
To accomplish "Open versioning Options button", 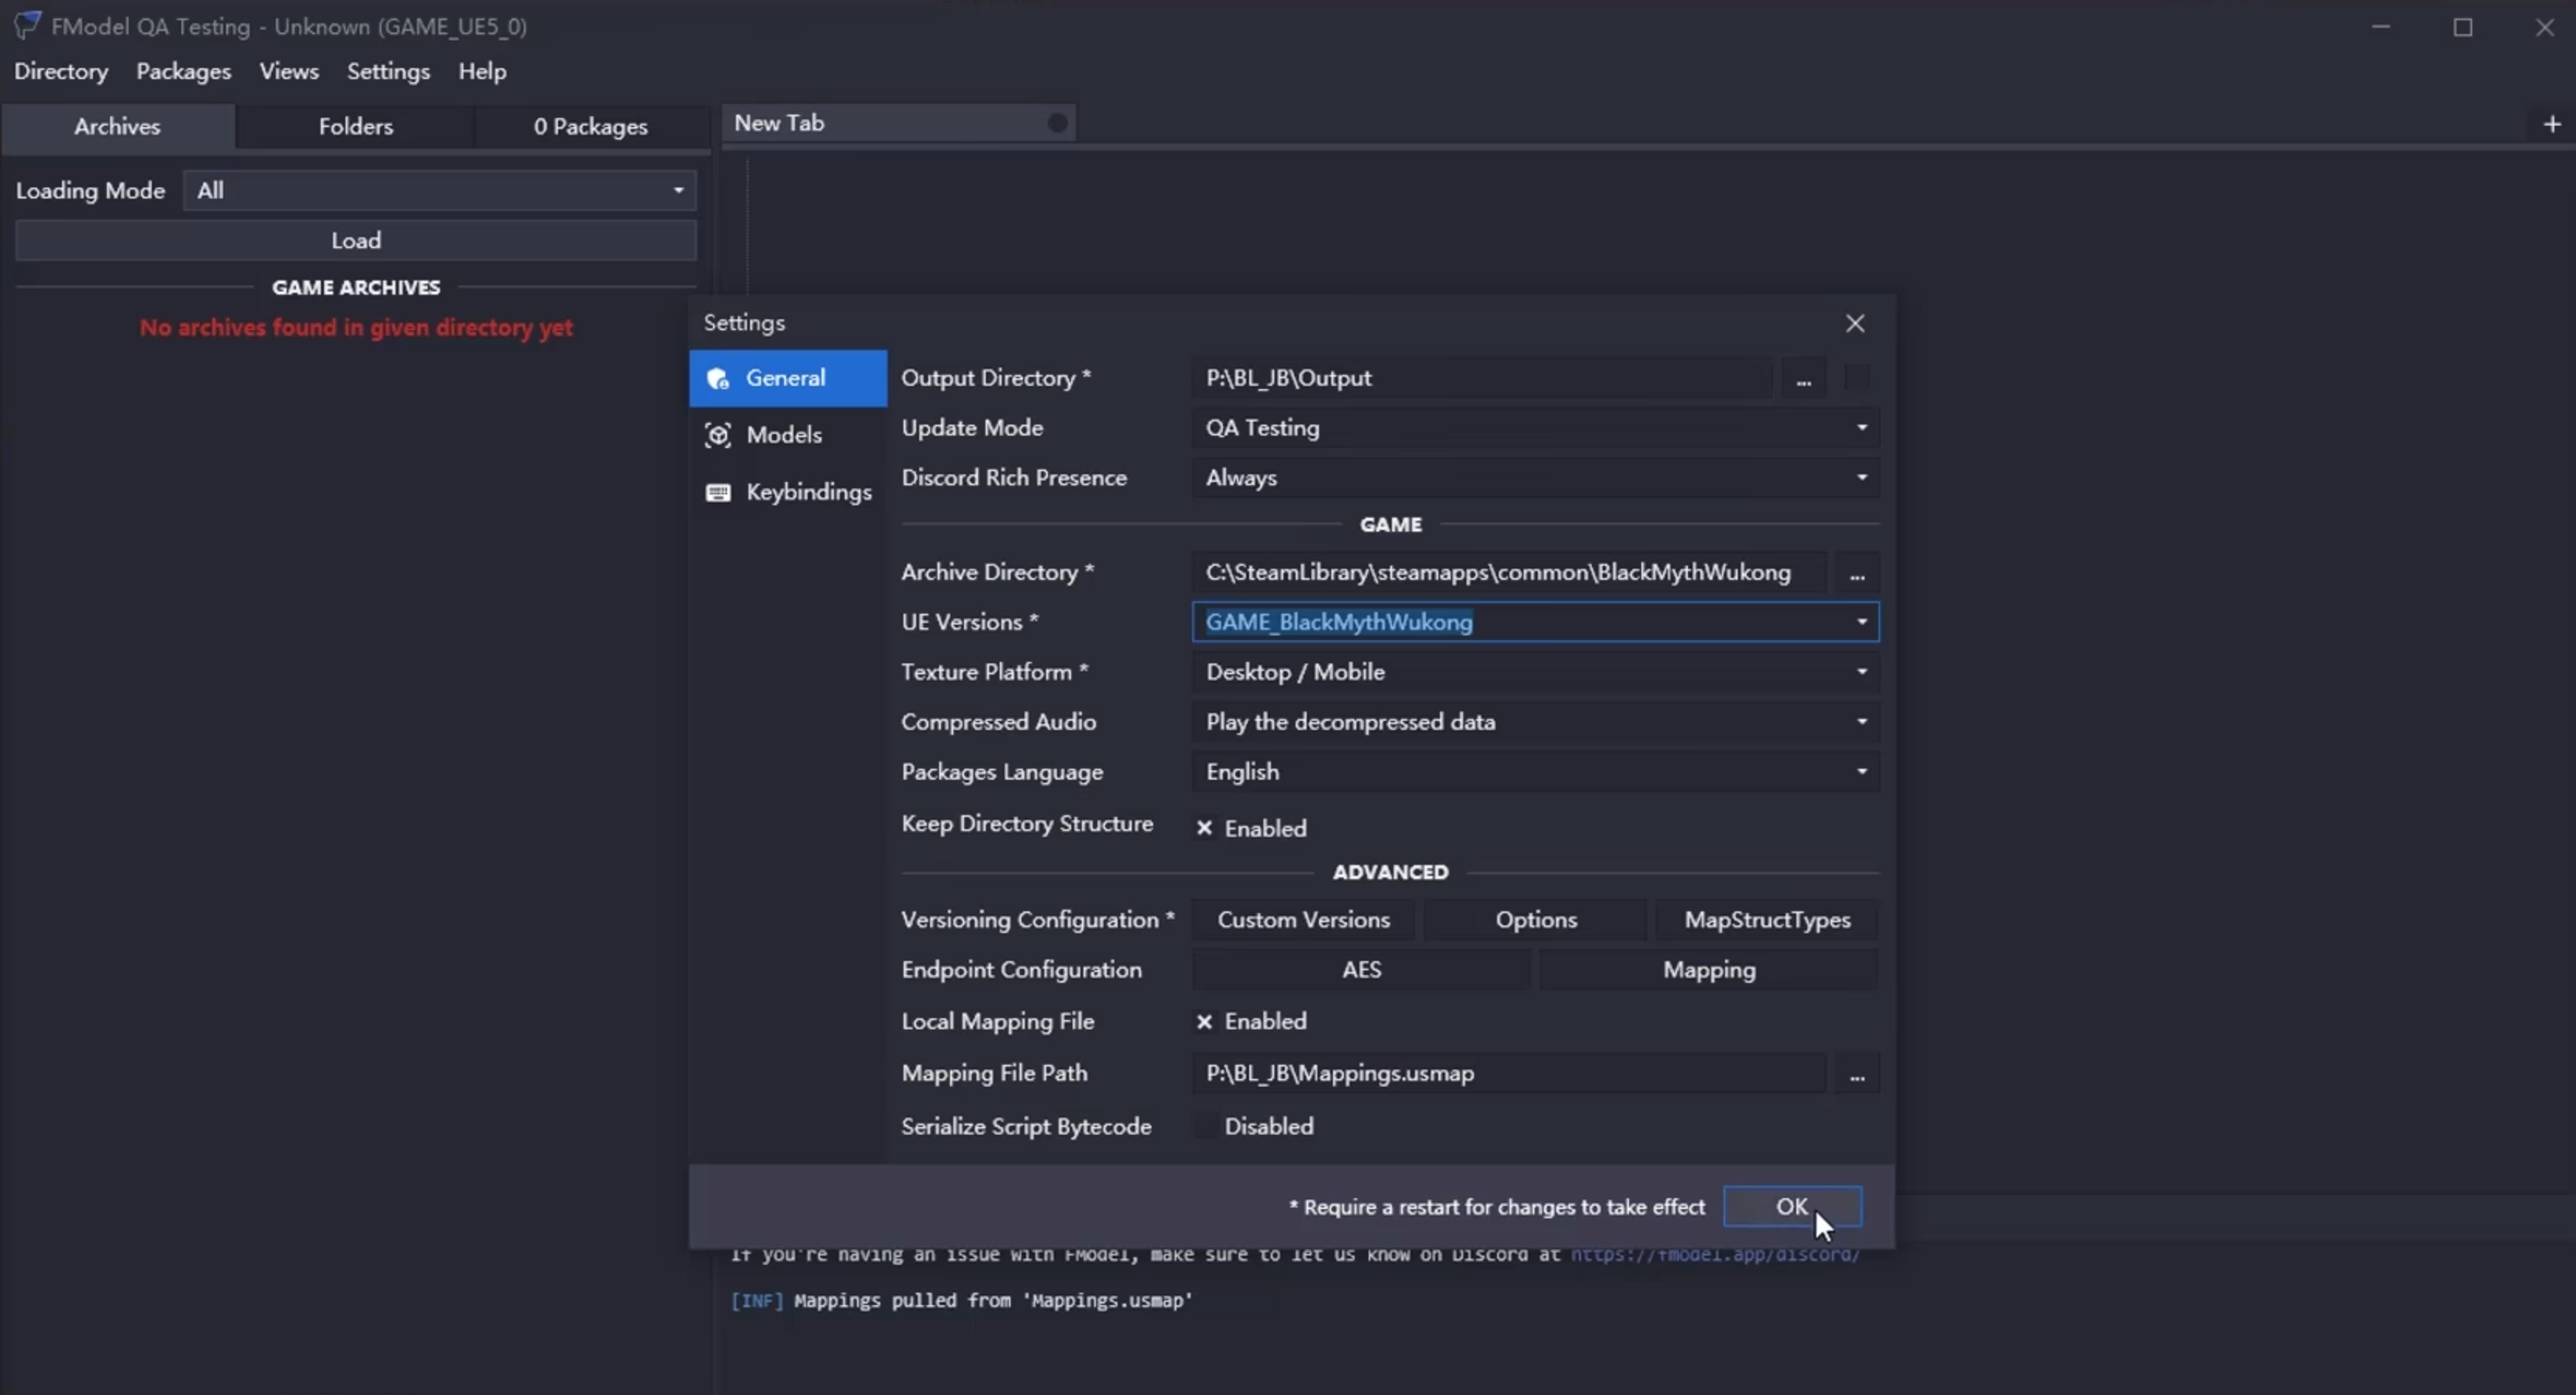I will (1536, 920).
